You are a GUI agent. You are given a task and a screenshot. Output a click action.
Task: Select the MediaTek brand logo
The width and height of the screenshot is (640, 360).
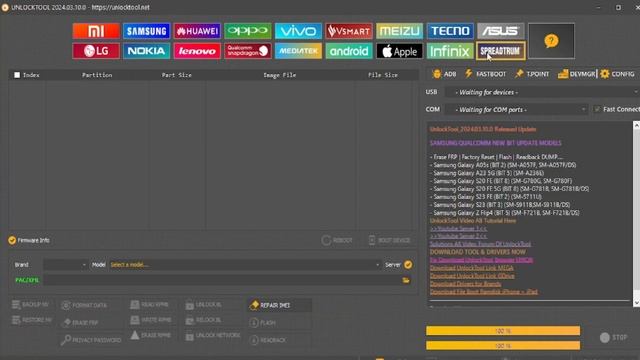tap(298, 51)
